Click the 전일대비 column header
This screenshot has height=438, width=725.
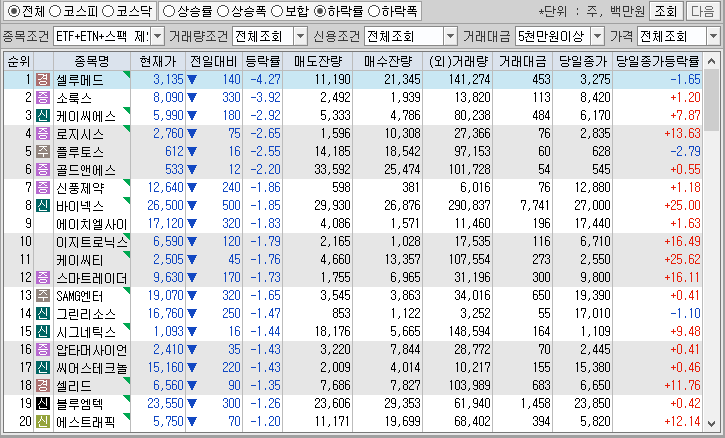(x=214, y=61)
